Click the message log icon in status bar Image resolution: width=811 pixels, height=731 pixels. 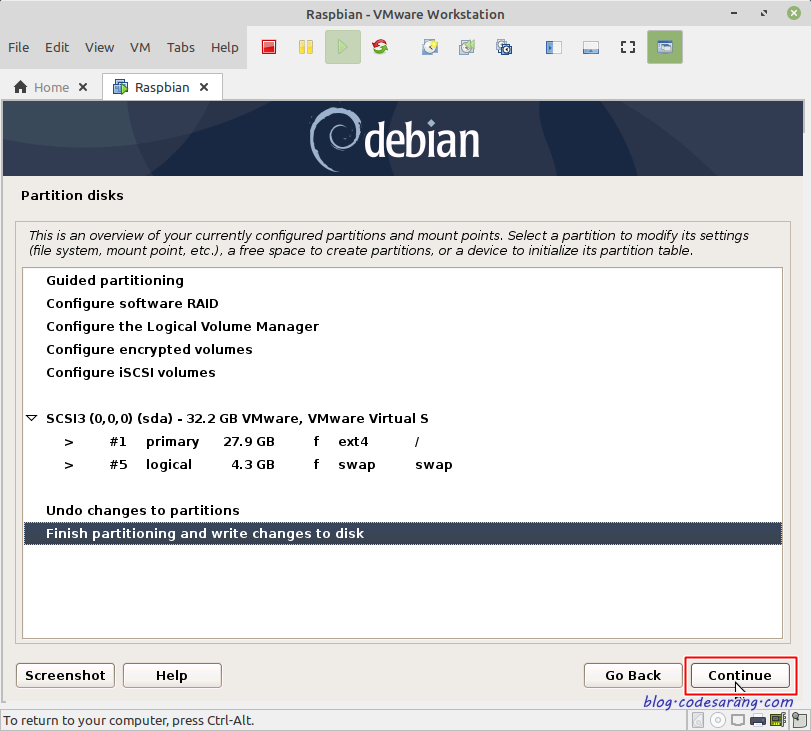[x=799, y=720]
